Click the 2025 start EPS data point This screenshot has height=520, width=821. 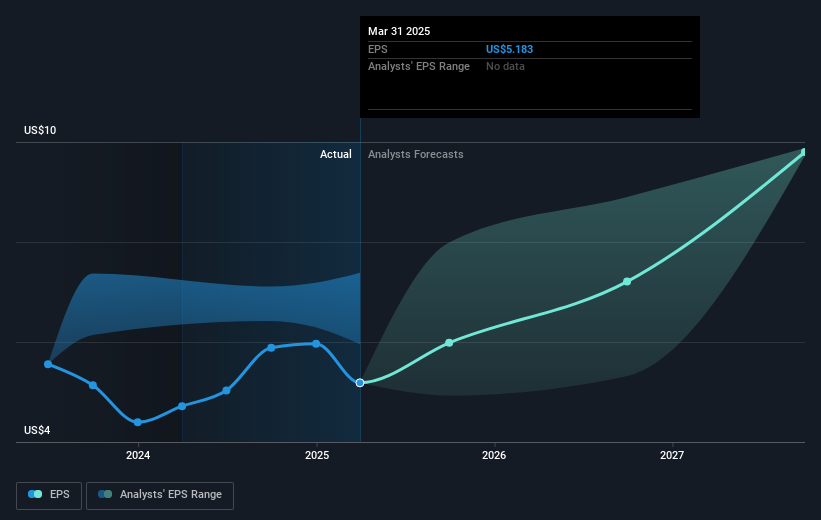316,344
